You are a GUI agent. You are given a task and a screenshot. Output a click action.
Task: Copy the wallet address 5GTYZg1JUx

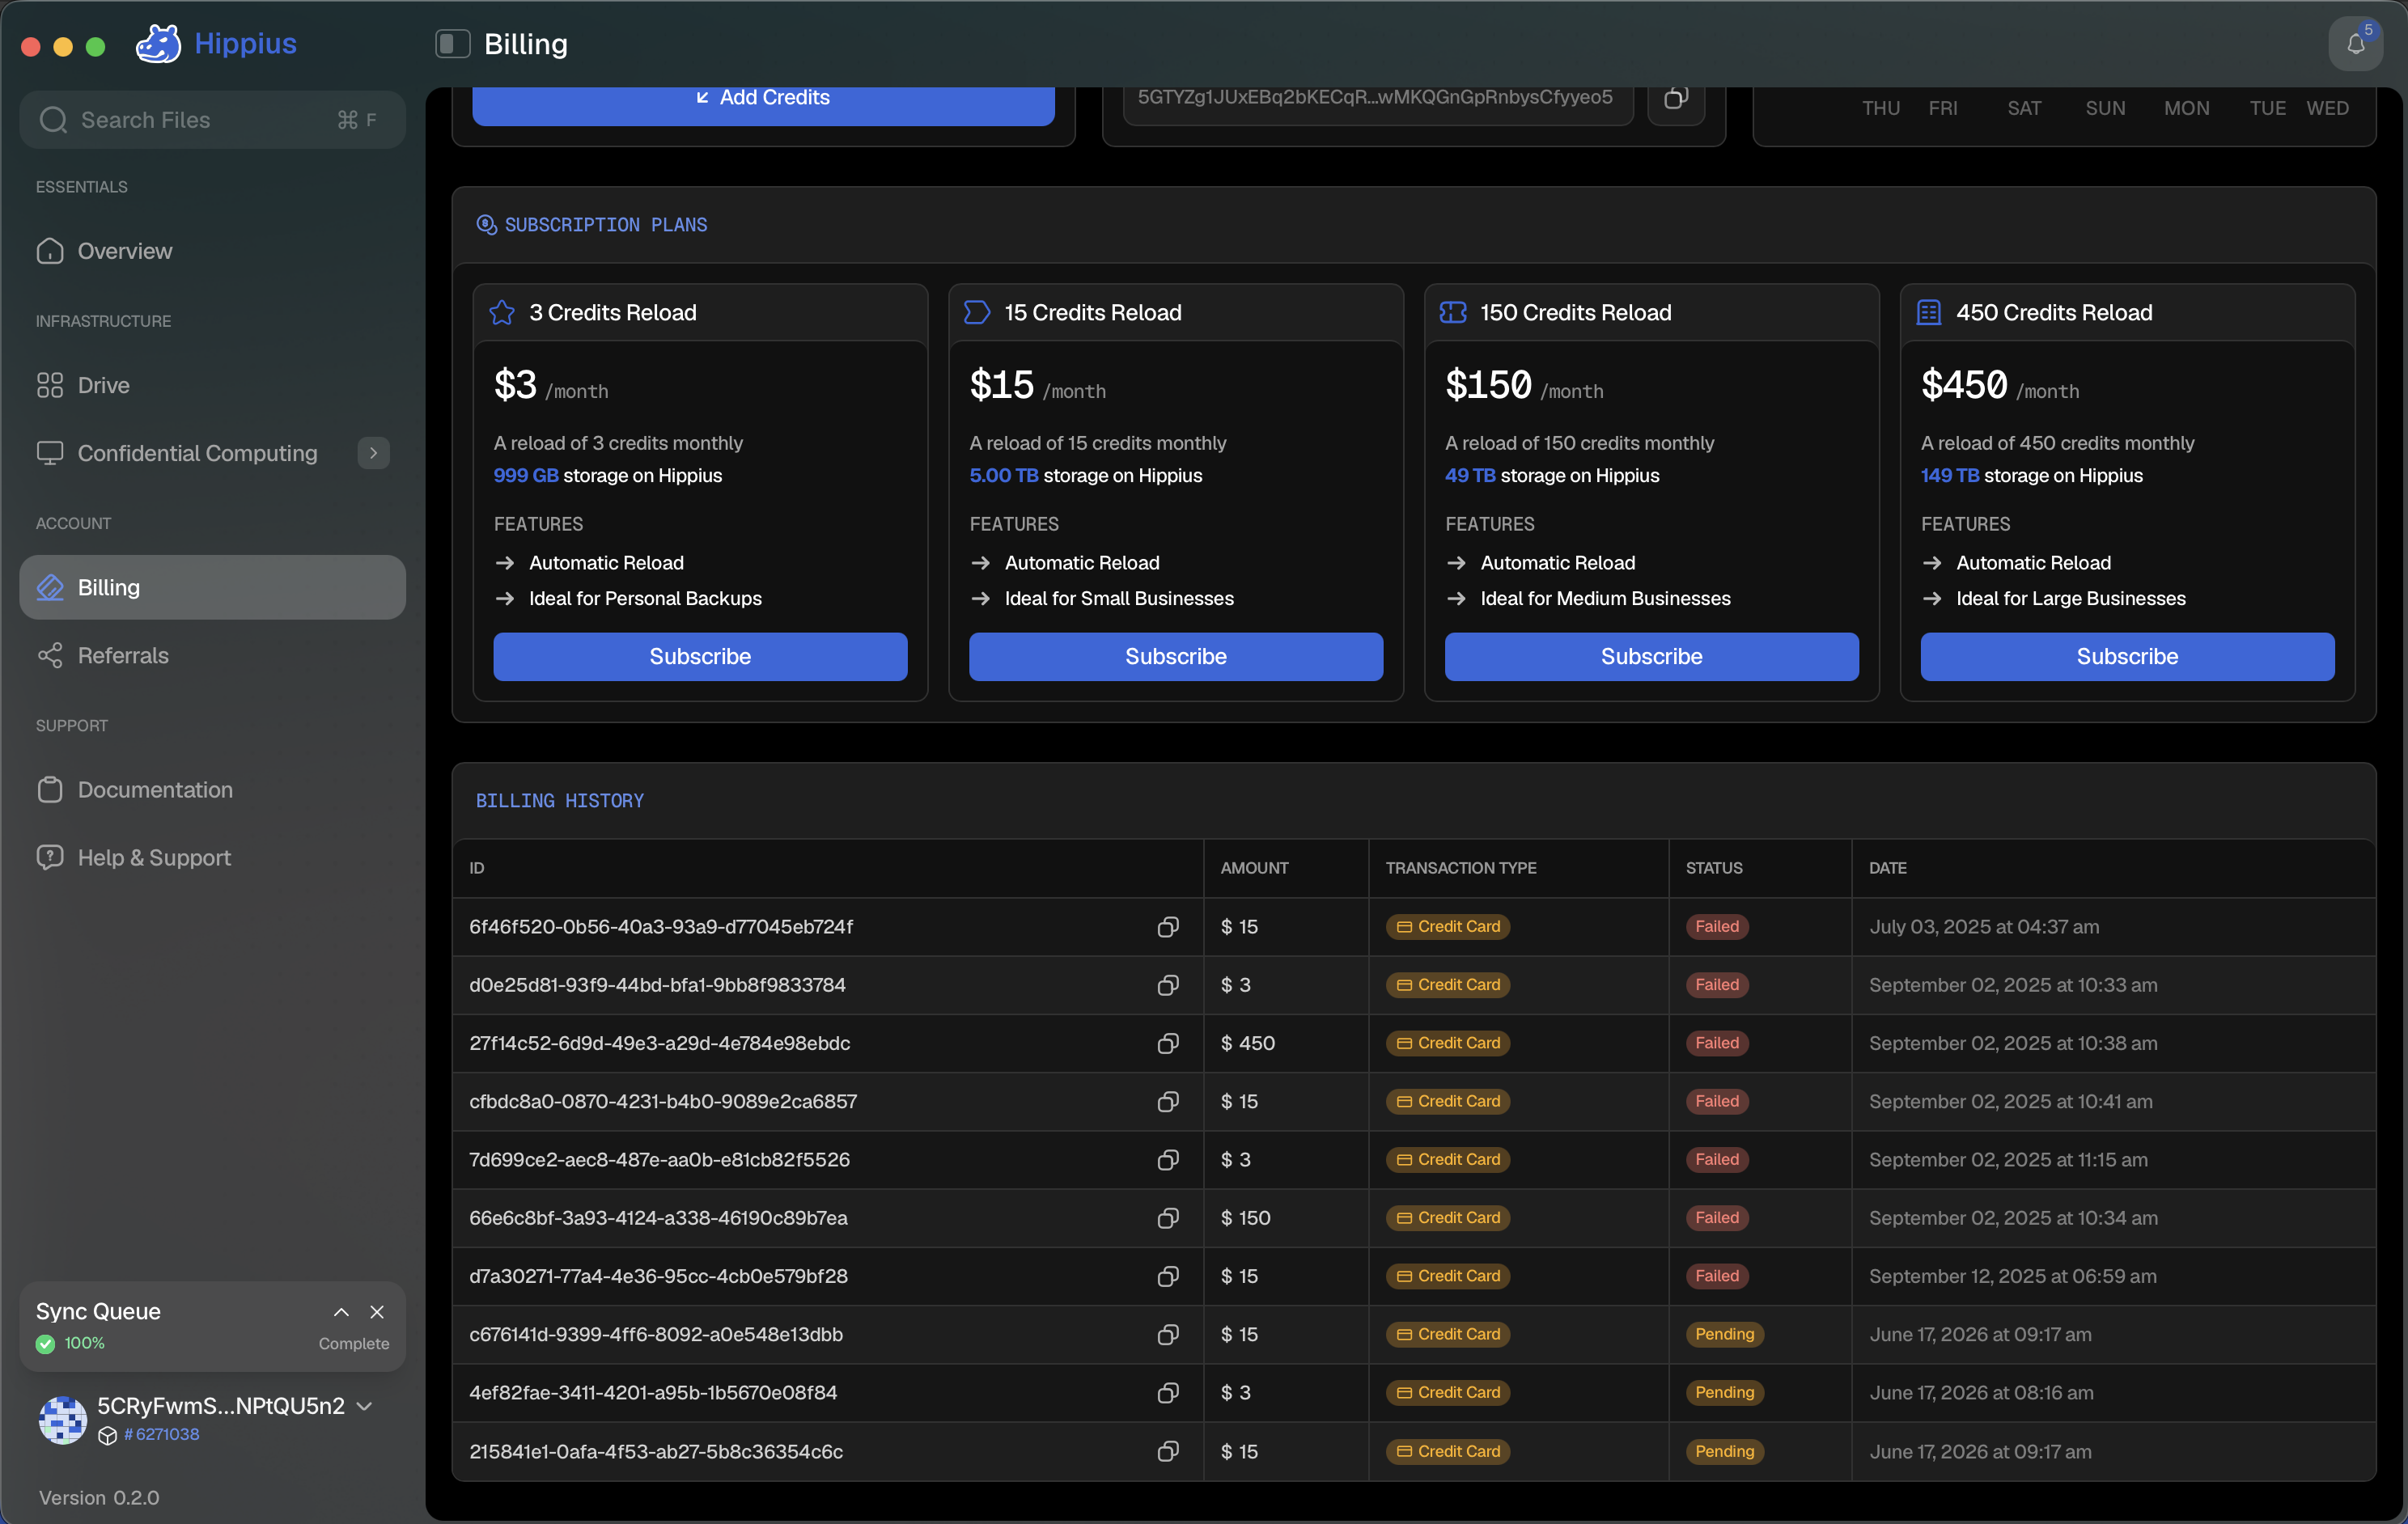[1675, 98]
